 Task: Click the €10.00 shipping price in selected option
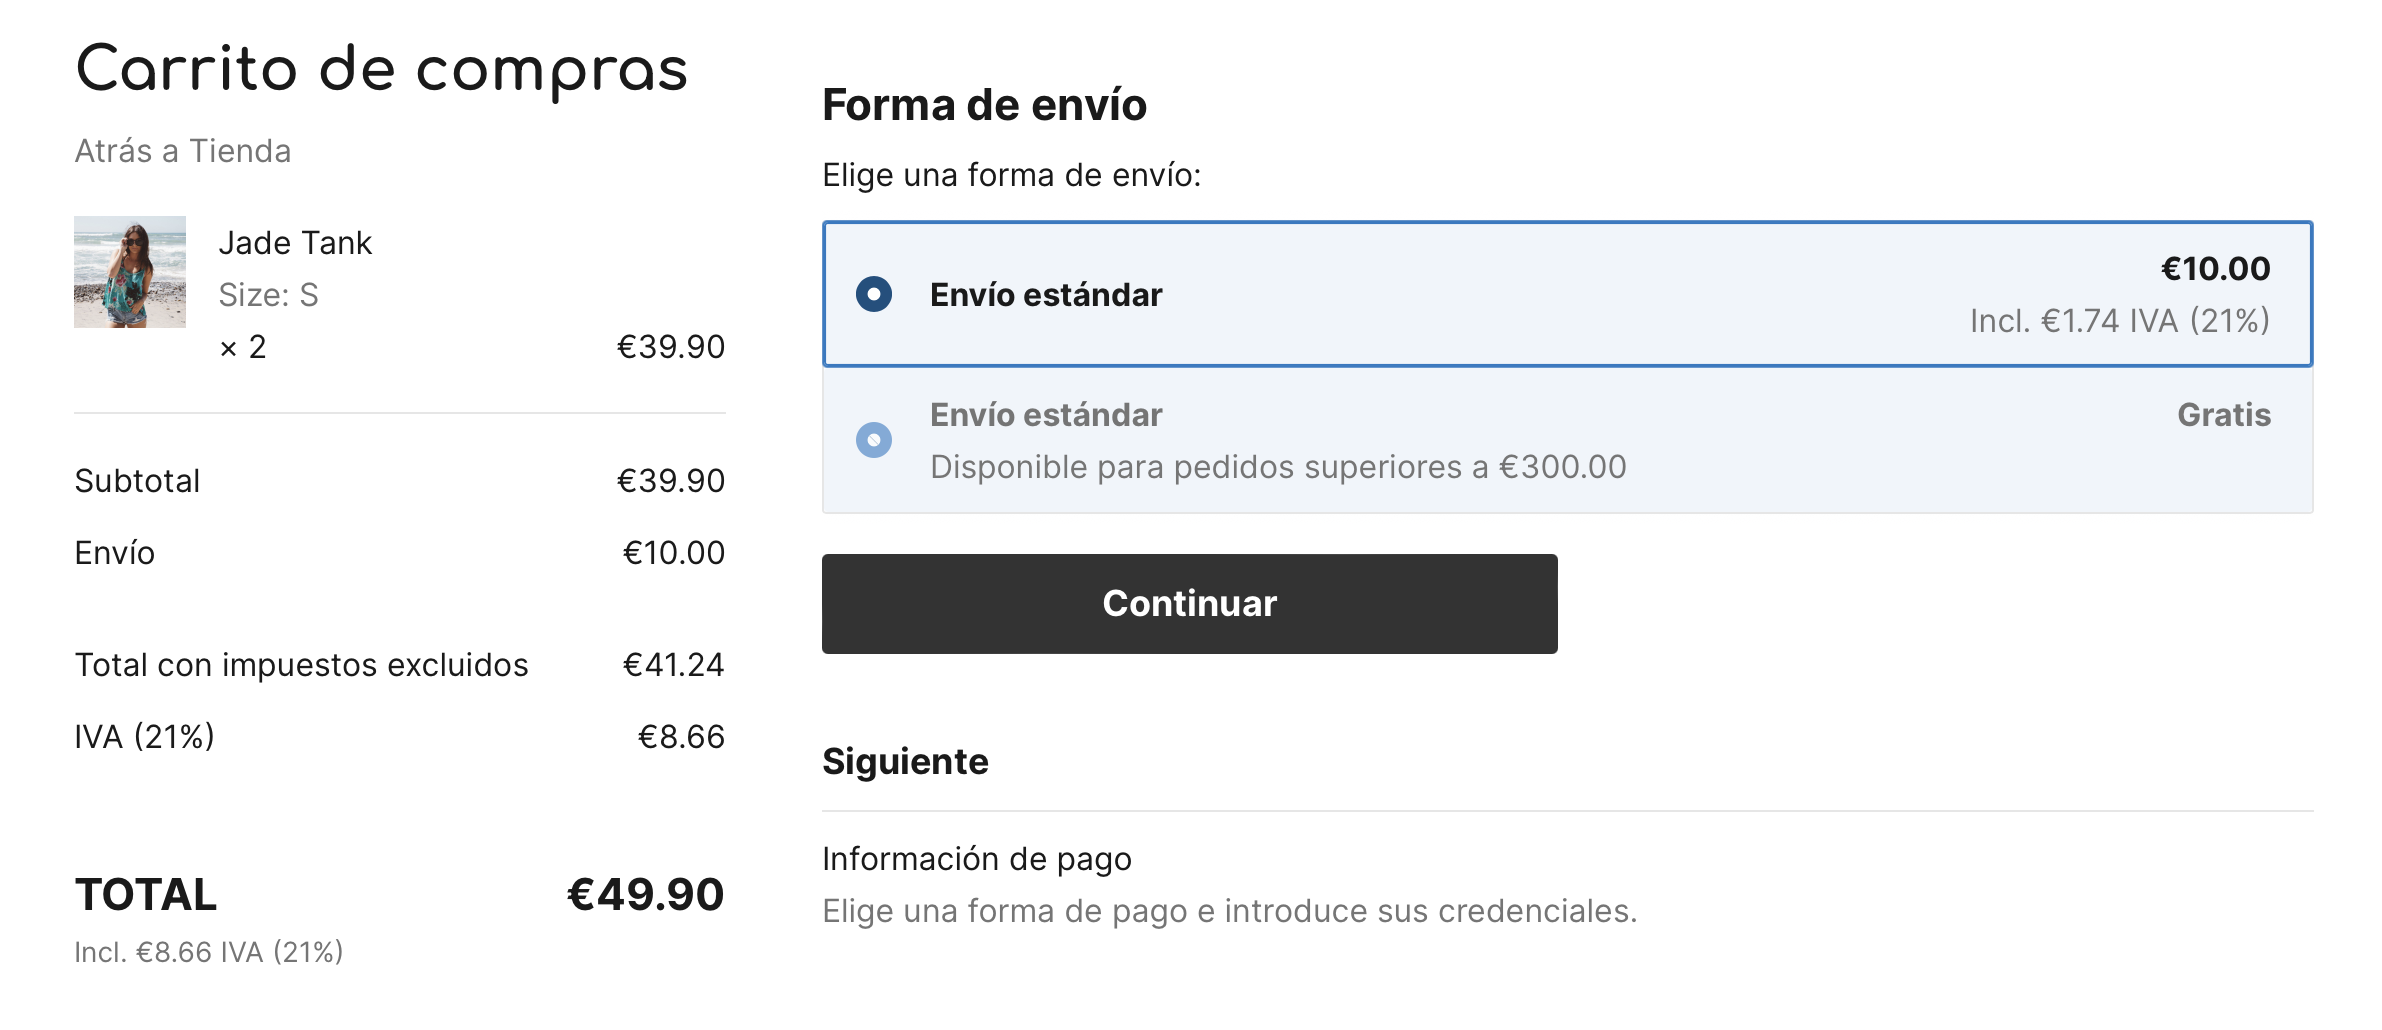click(2216, 268)
